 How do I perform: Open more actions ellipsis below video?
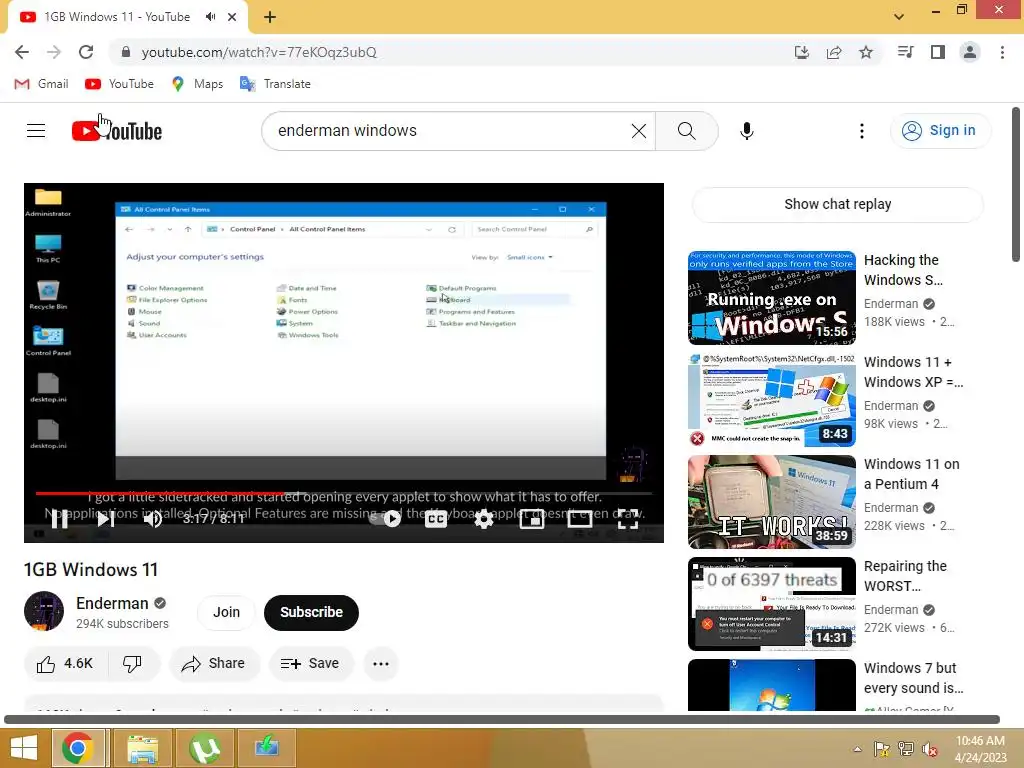pos(381,664)
